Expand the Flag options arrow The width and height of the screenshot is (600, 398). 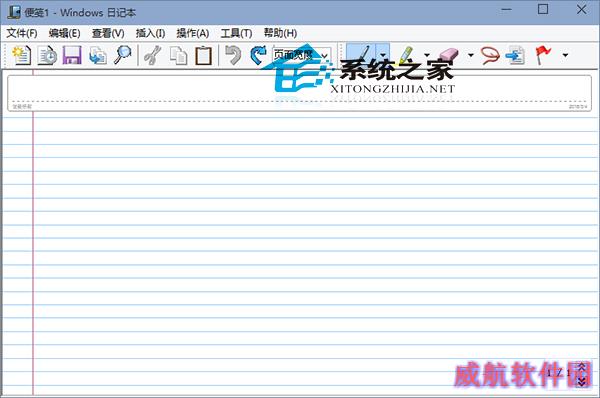[x=565, y=55]
